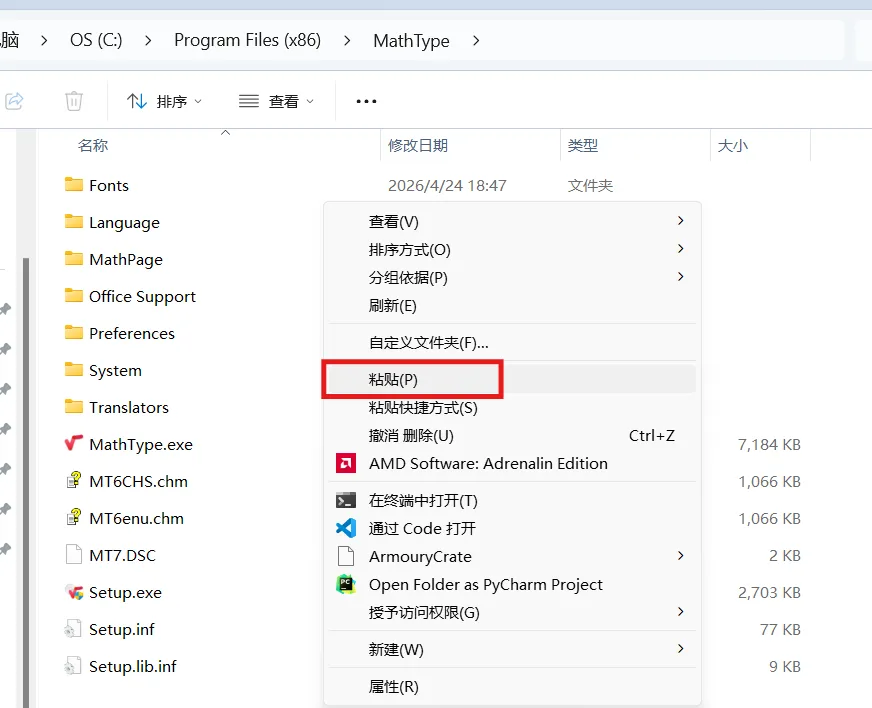Choose 自定义文件夹(F)... in context menu

coord(512,342)
